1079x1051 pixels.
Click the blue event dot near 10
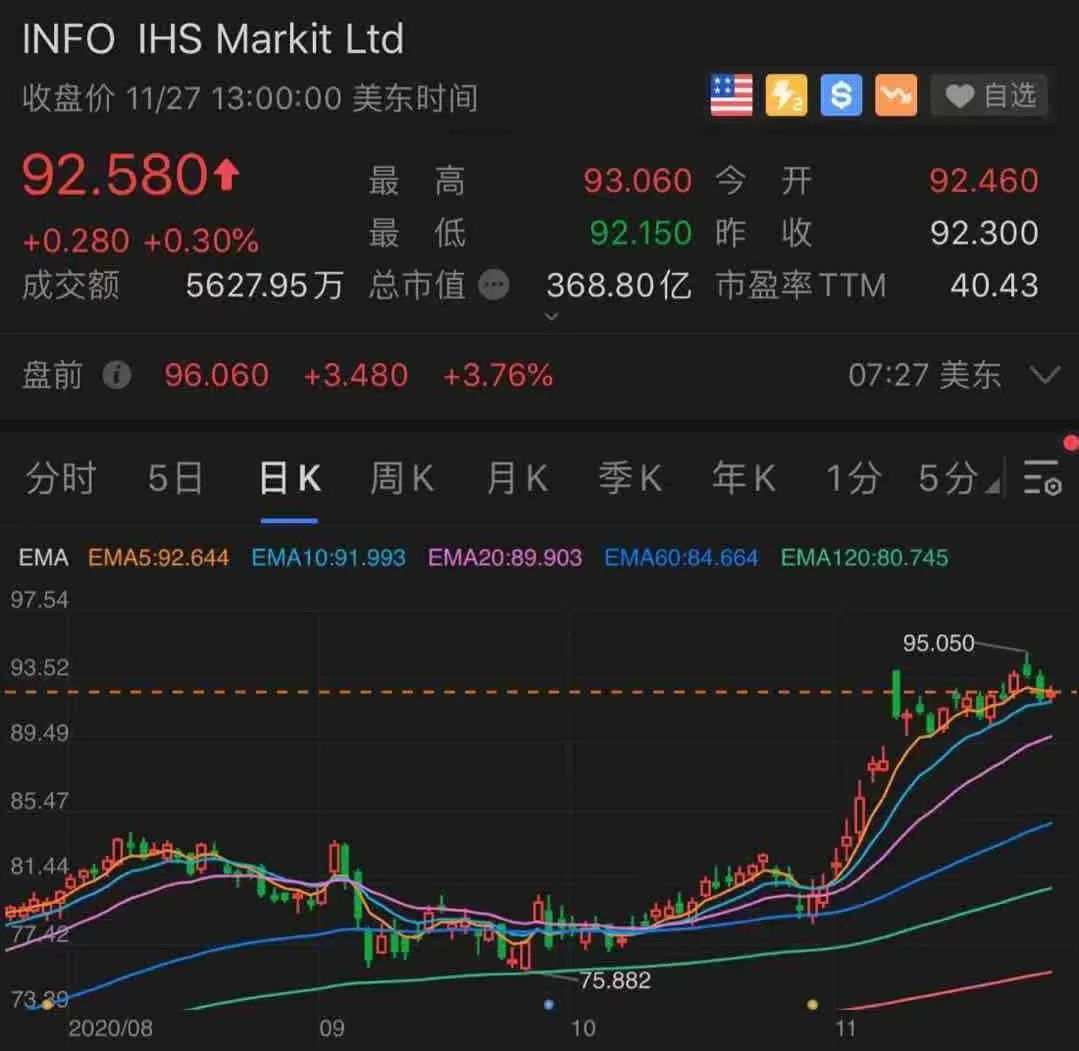(x=548, y=1005)
